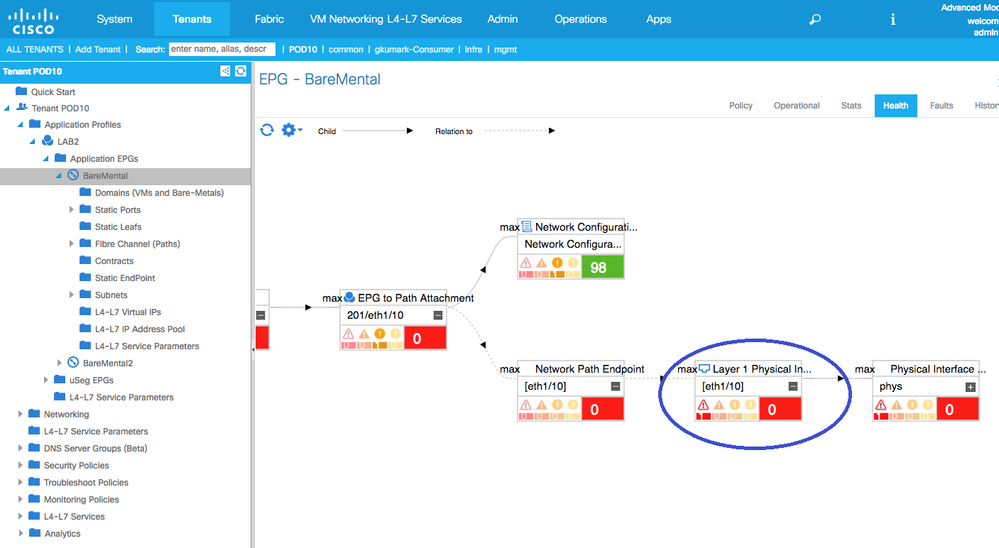The width and height of the screenshot is (999, 548).
Task: Open the infra tenant link
Action: click(x=473, y=49)
